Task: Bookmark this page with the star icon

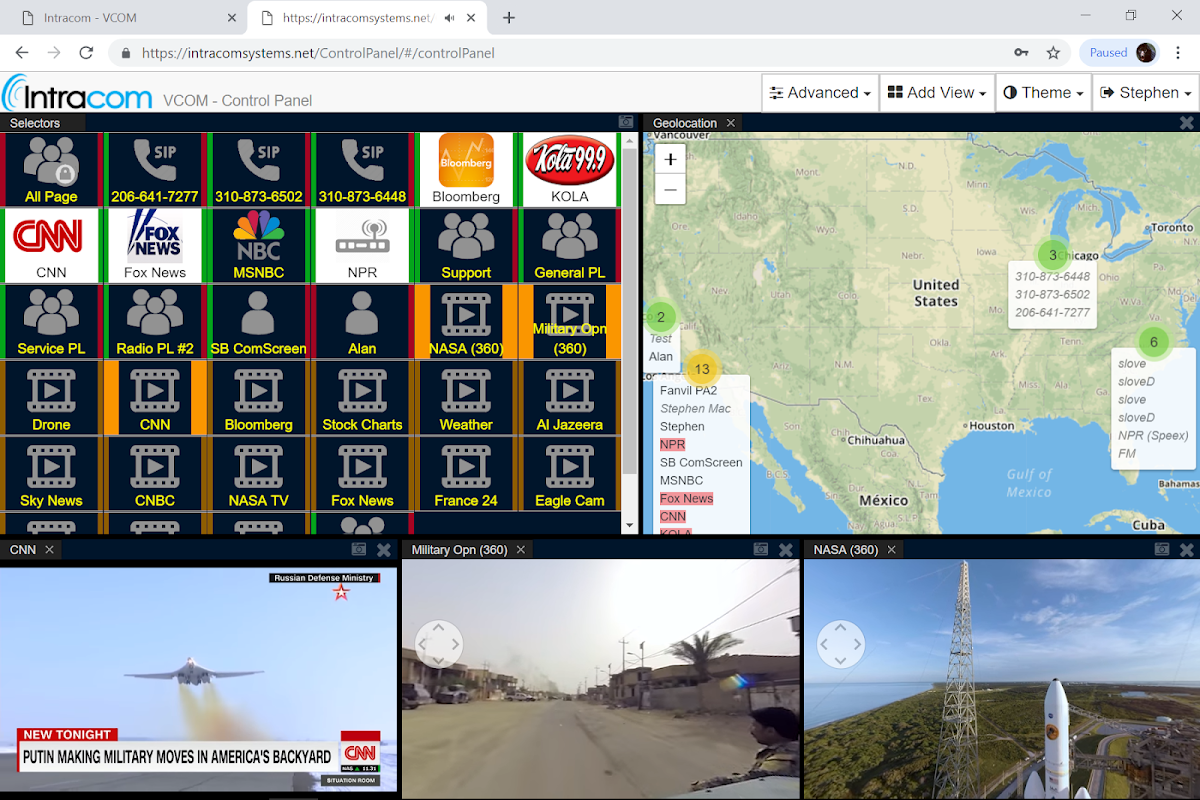Action: pos(1053,53)
